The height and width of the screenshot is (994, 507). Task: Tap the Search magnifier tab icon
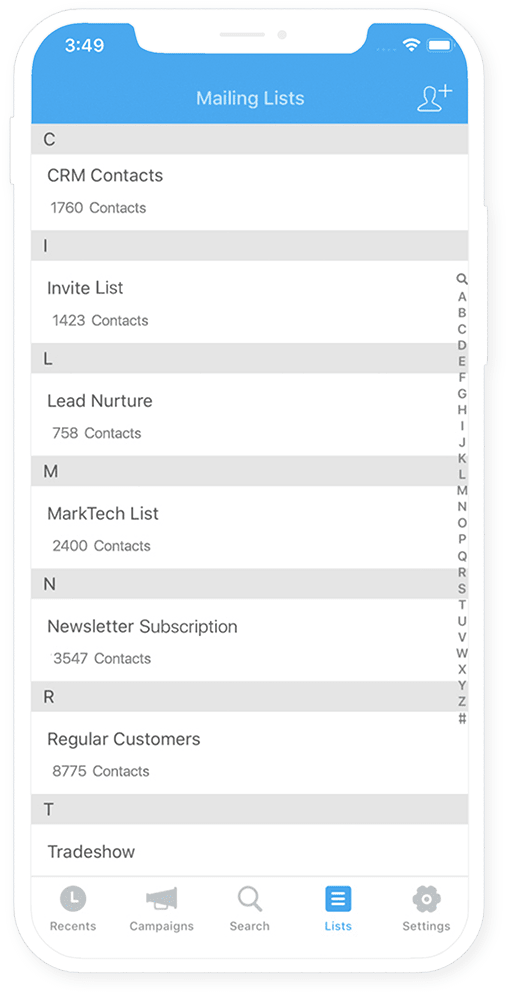click(x=250, y=898)
